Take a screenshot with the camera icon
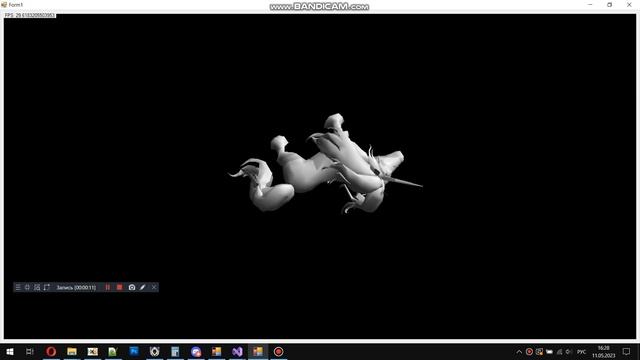Image resolution: width=640 pixels, height=360 pixels. [x=132, y=287]
